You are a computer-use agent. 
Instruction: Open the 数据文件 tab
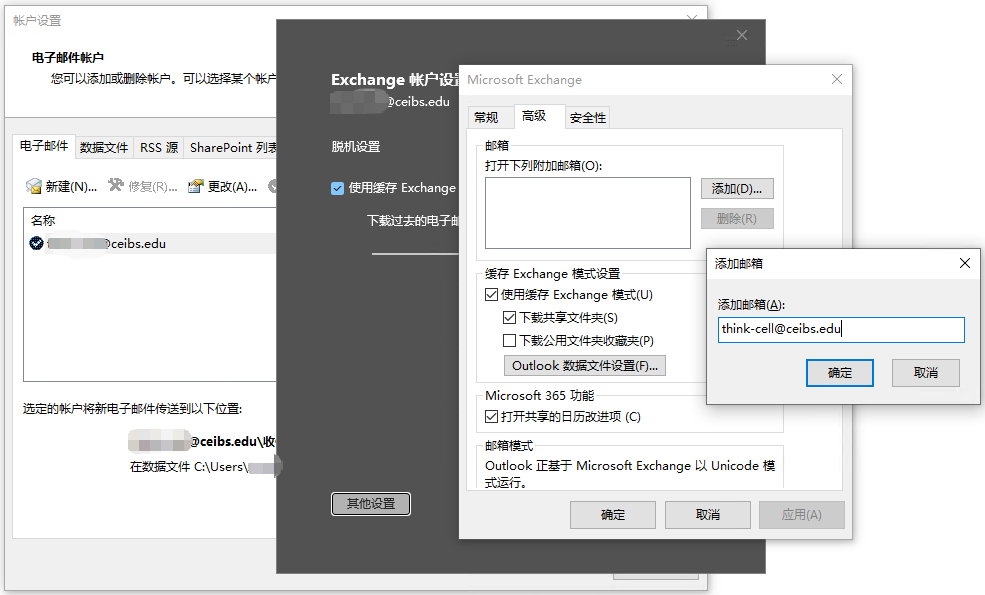tap(104, 148)
